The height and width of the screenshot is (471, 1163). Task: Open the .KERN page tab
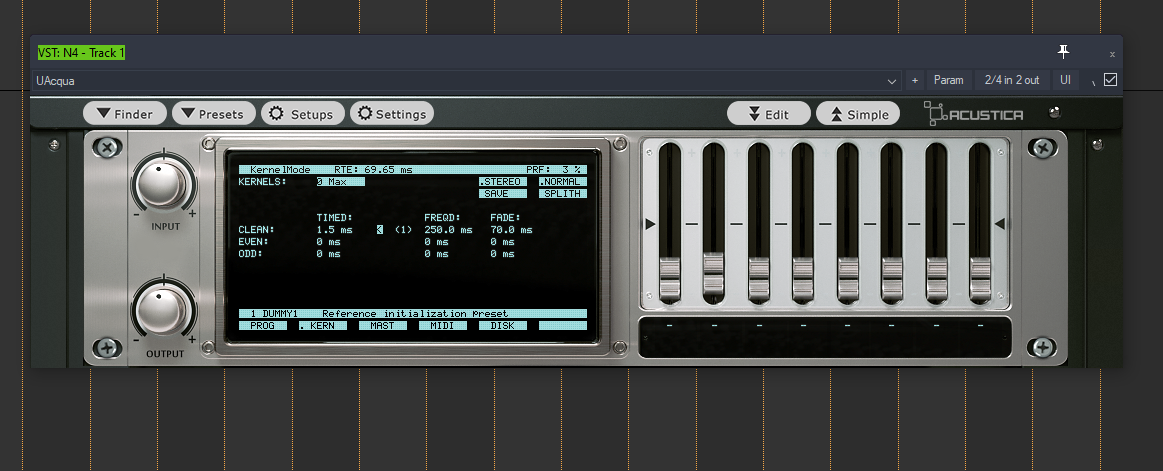(323, 326)
